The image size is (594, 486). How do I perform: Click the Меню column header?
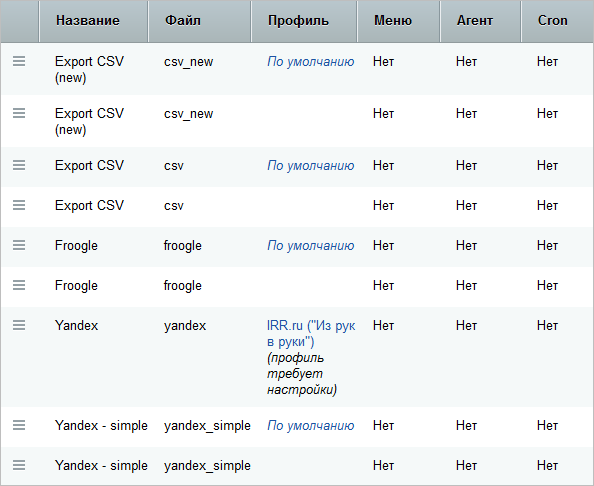pyautogui.click(x=393, y=20)
